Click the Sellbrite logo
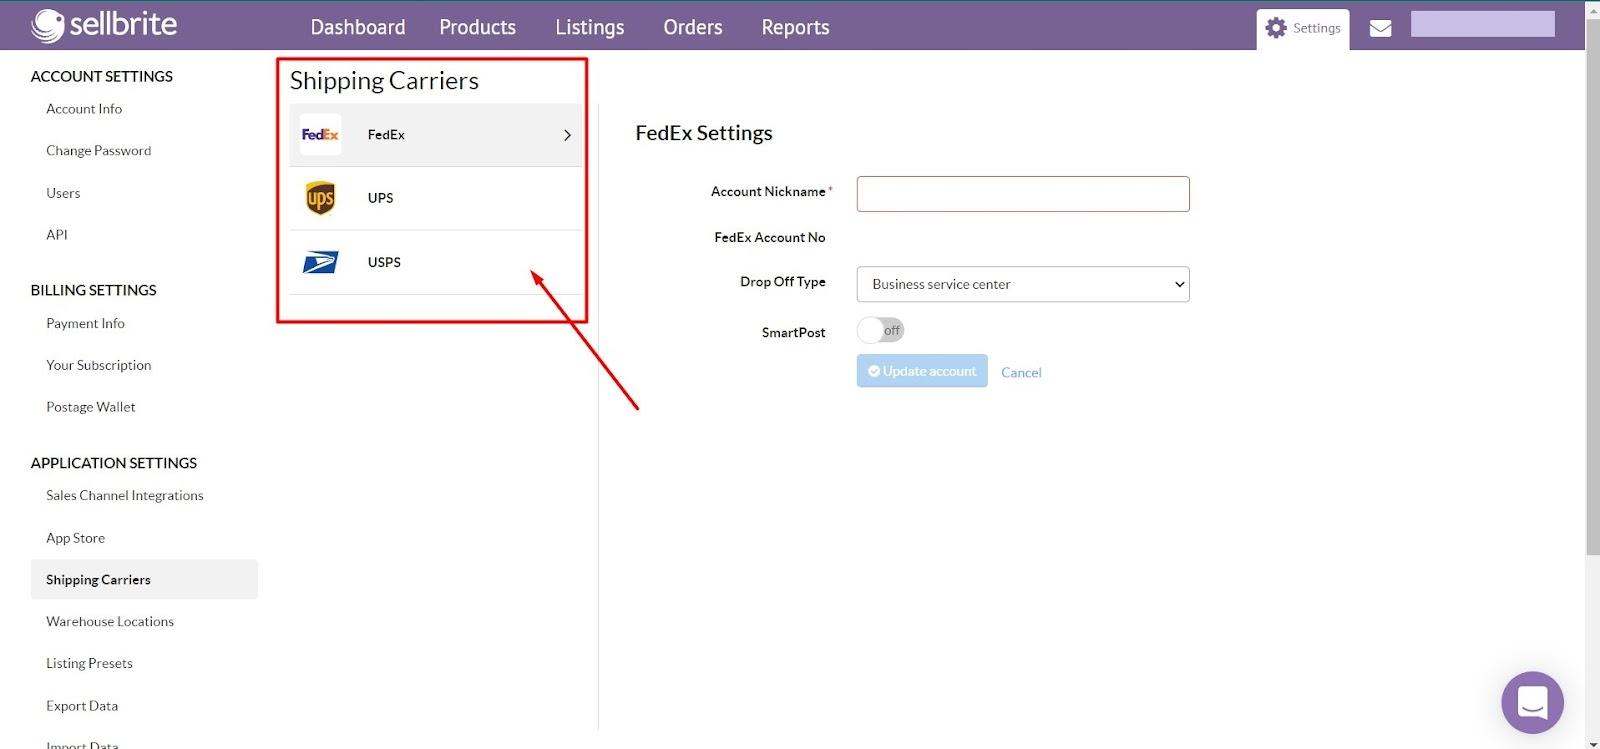The width and height of the screenshot is (1600, 749). (x=104, y=25)
